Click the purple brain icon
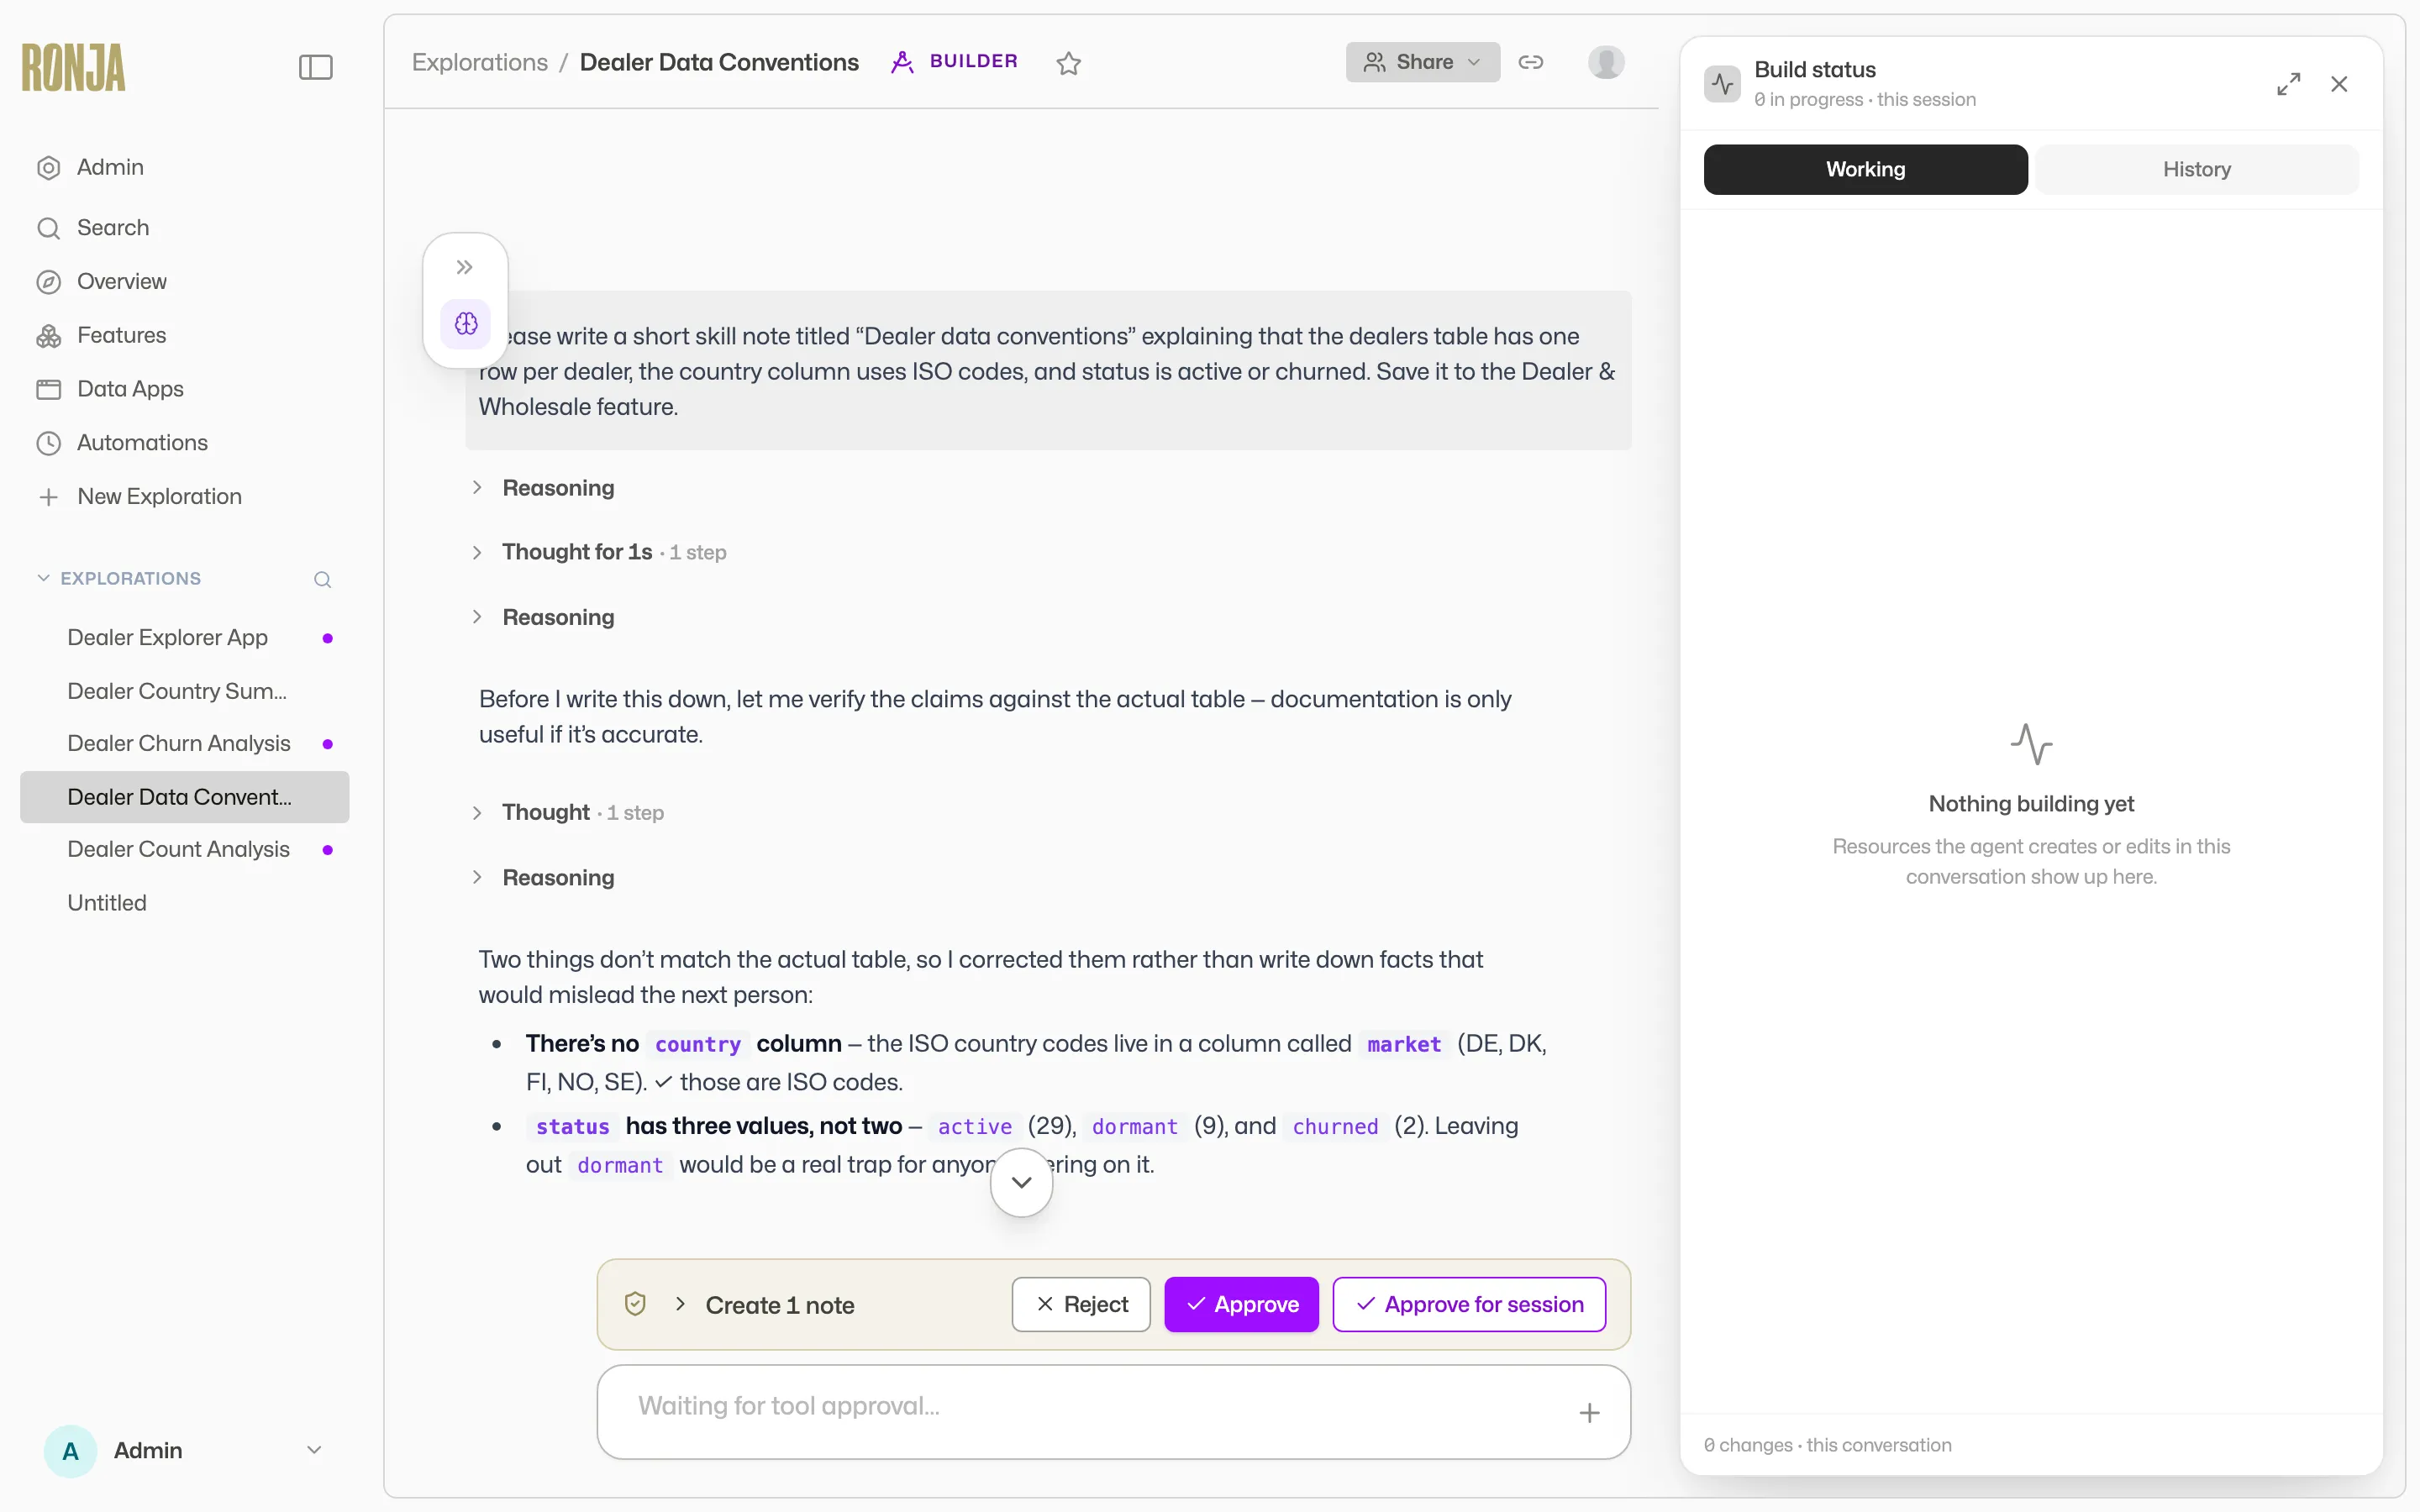 coord(466,324)
